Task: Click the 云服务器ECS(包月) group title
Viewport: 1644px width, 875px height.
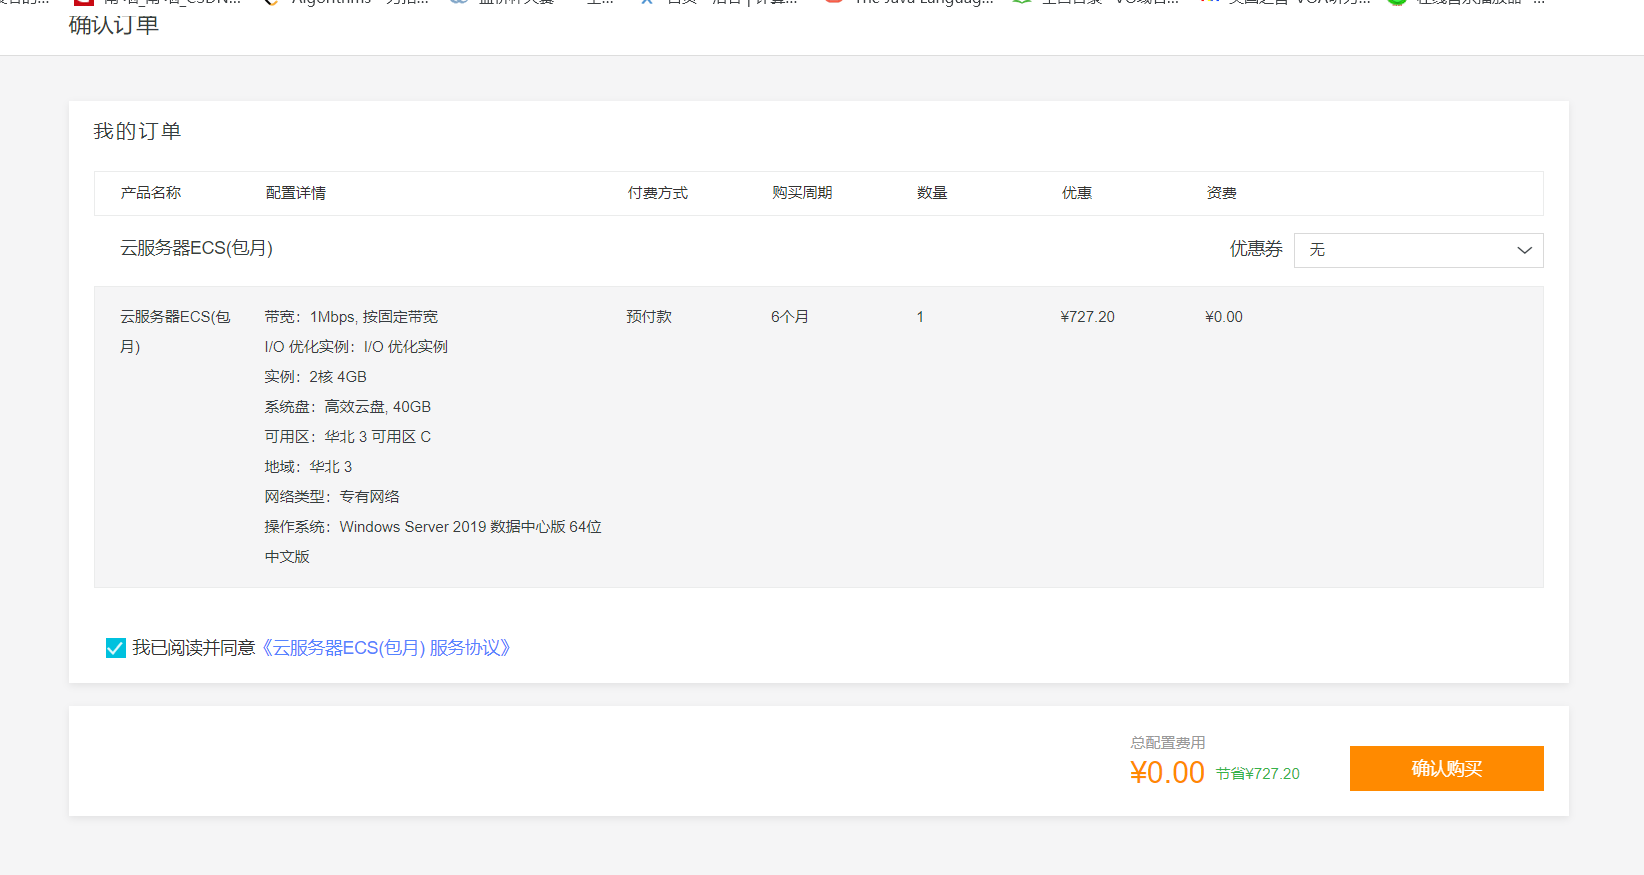Action: 197,248
